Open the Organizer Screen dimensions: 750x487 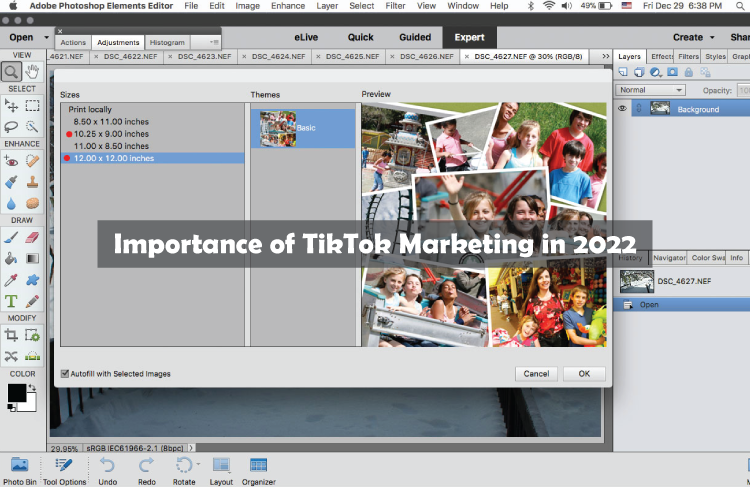258,465
